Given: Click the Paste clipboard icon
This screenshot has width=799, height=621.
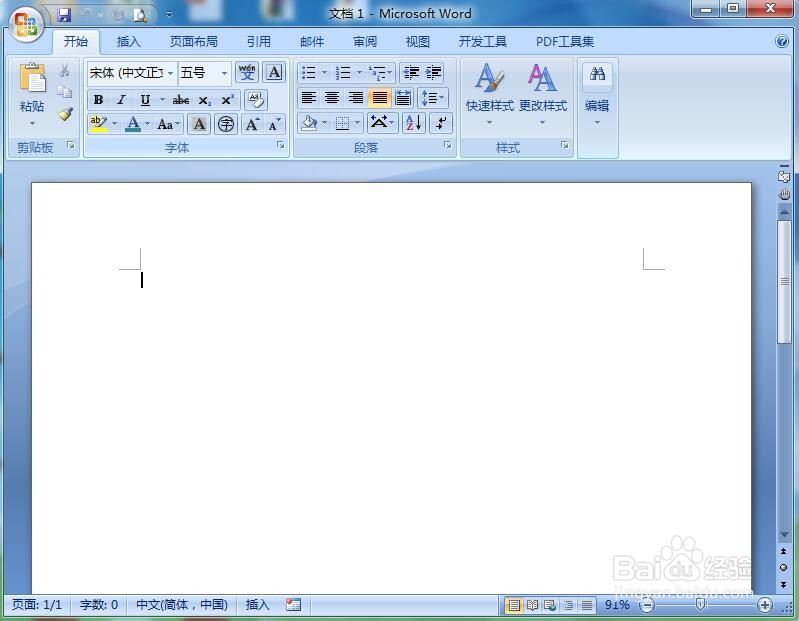Looking at the screenshot, I should [x=32, y=78].
